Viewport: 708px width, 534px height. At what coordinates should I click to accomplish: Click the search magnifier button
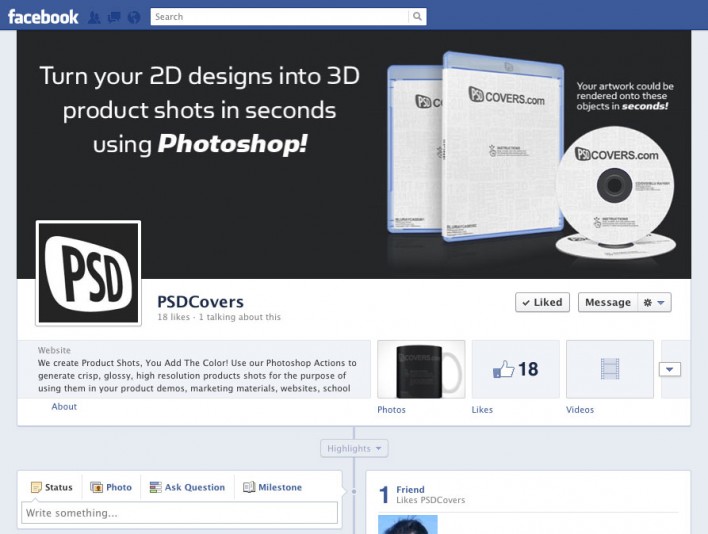(417, 17)
